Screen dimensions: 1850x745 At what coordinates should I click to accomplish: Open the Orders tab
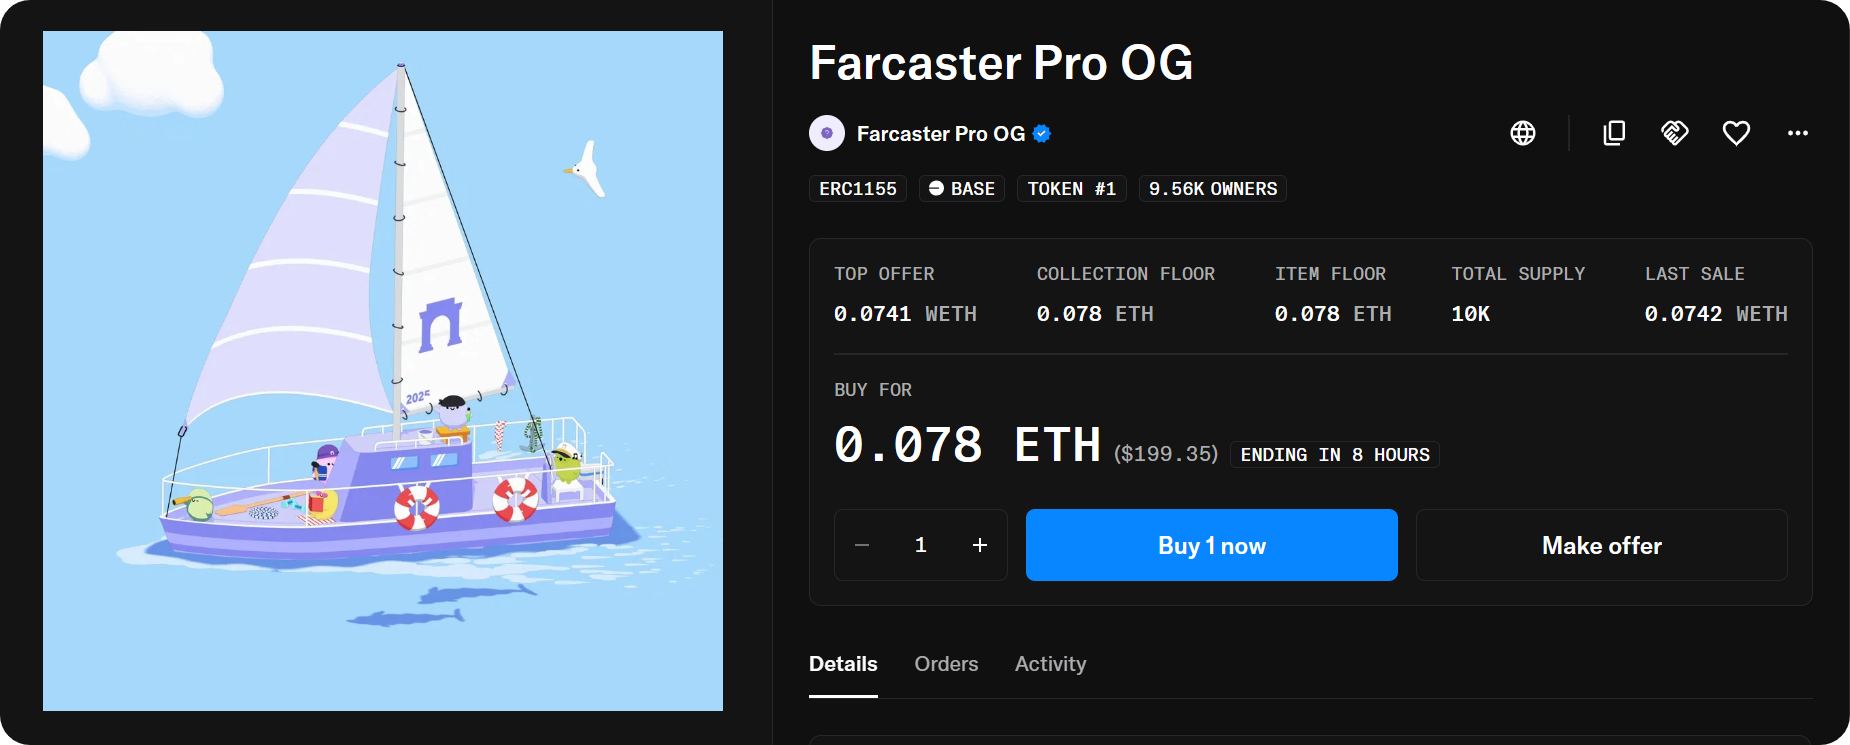coord(946,664)
